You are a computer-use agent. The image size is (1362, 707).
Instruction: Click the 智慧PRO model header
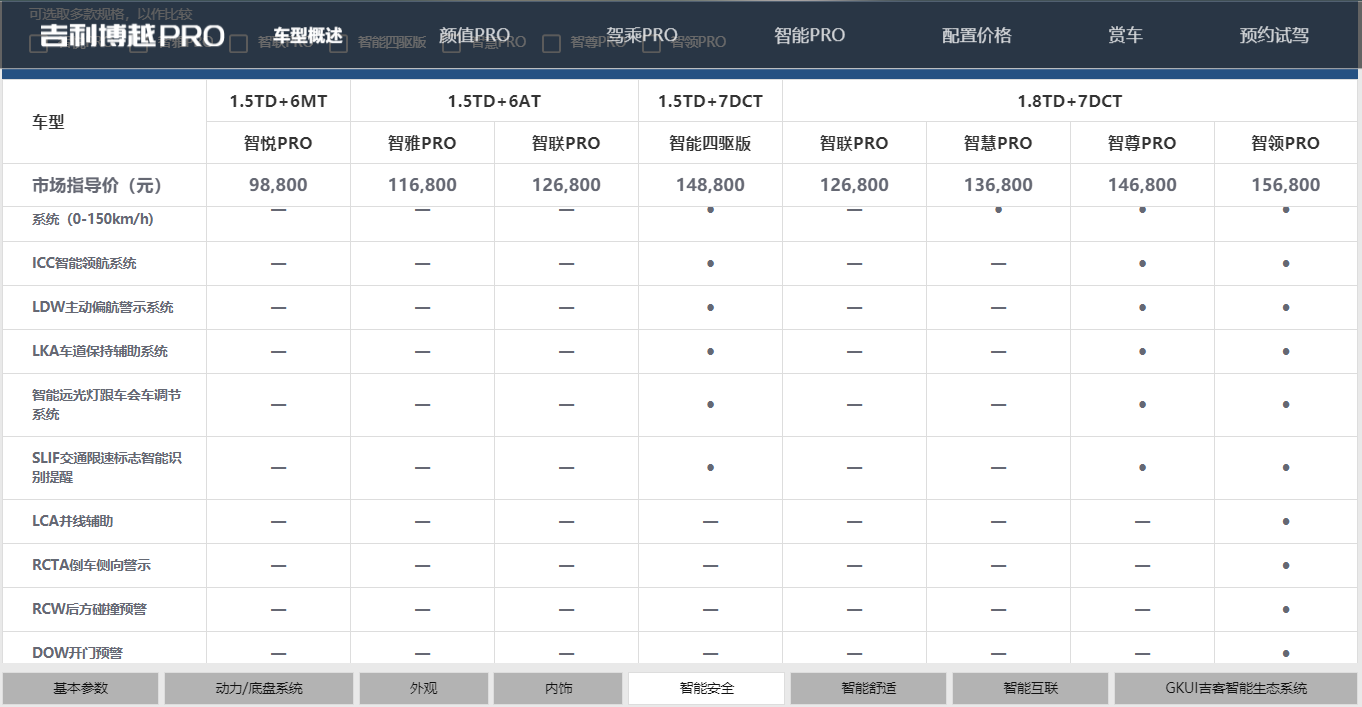pyautogui.click(x=998, y=143)
